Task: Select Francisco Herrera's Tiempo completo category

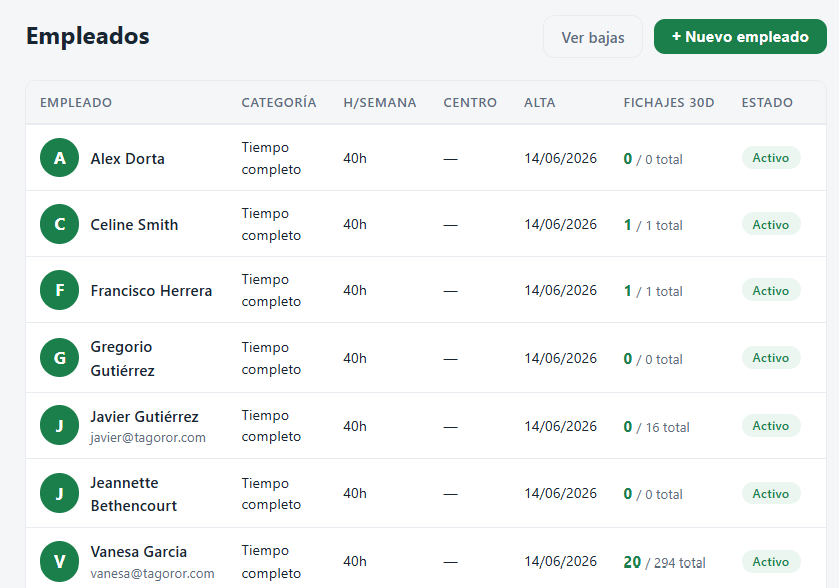Action: (x=271, y=291)
